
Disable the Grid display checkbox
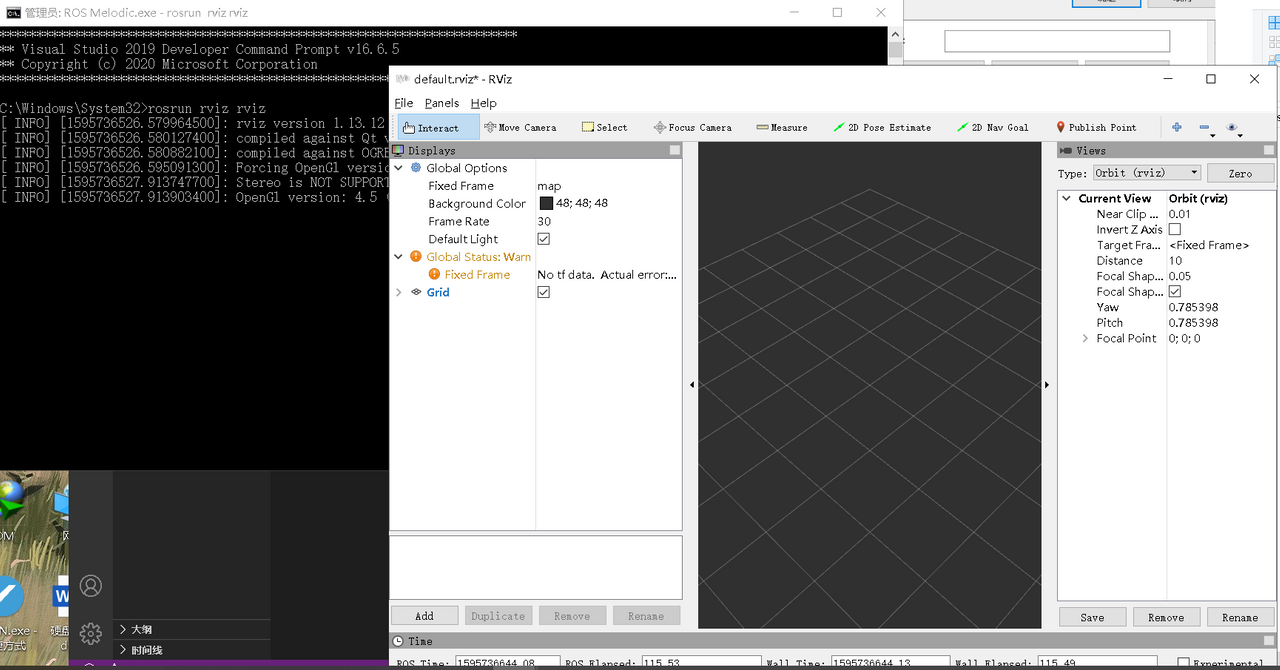[x=544, y=292]
